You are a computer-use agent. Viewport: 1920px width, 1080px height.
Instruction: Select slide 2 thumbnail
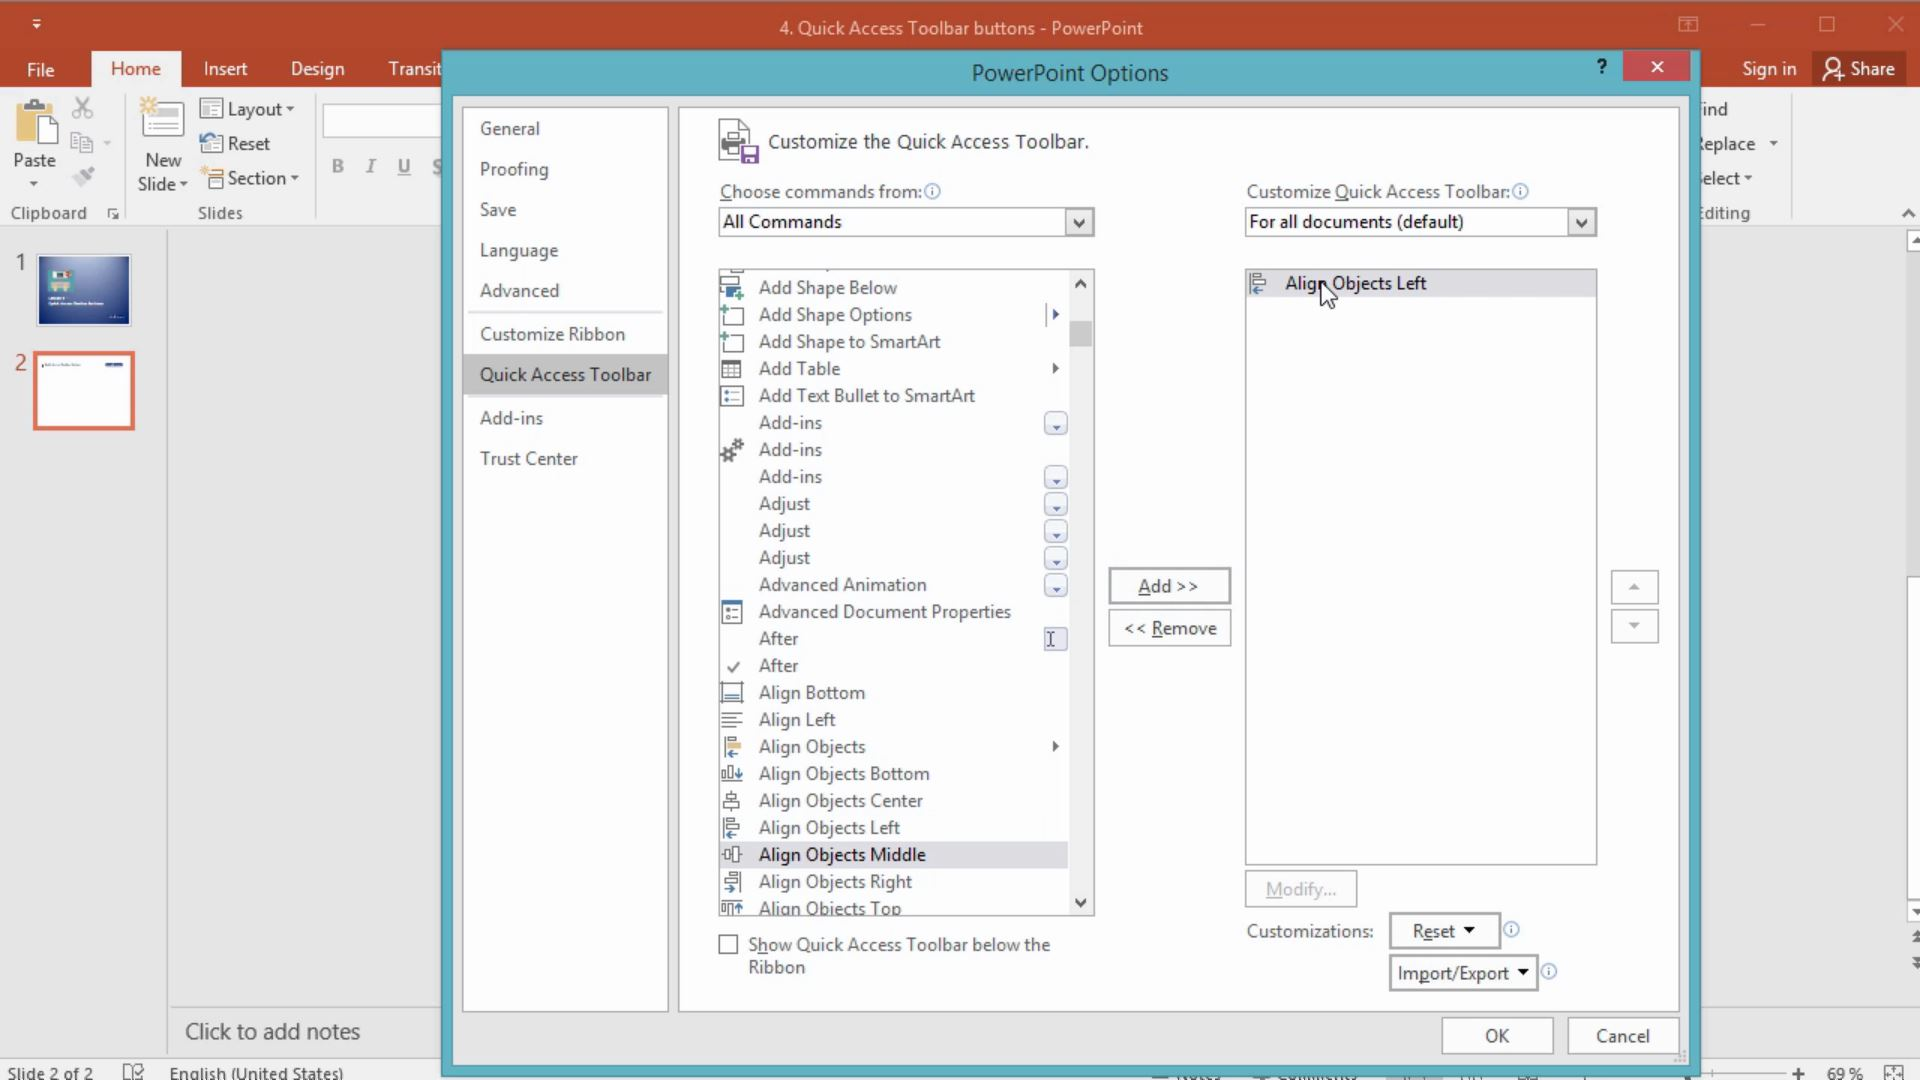coord(83,390)
